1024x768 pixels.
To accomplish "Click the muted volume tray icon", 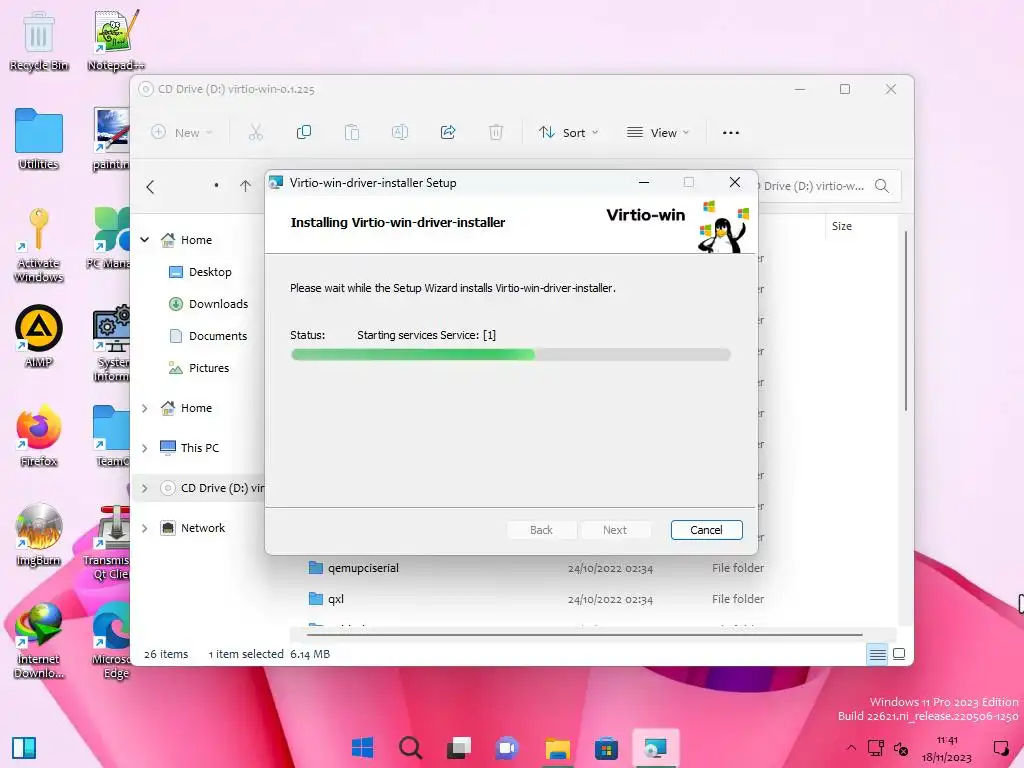I will coord(901,748).
